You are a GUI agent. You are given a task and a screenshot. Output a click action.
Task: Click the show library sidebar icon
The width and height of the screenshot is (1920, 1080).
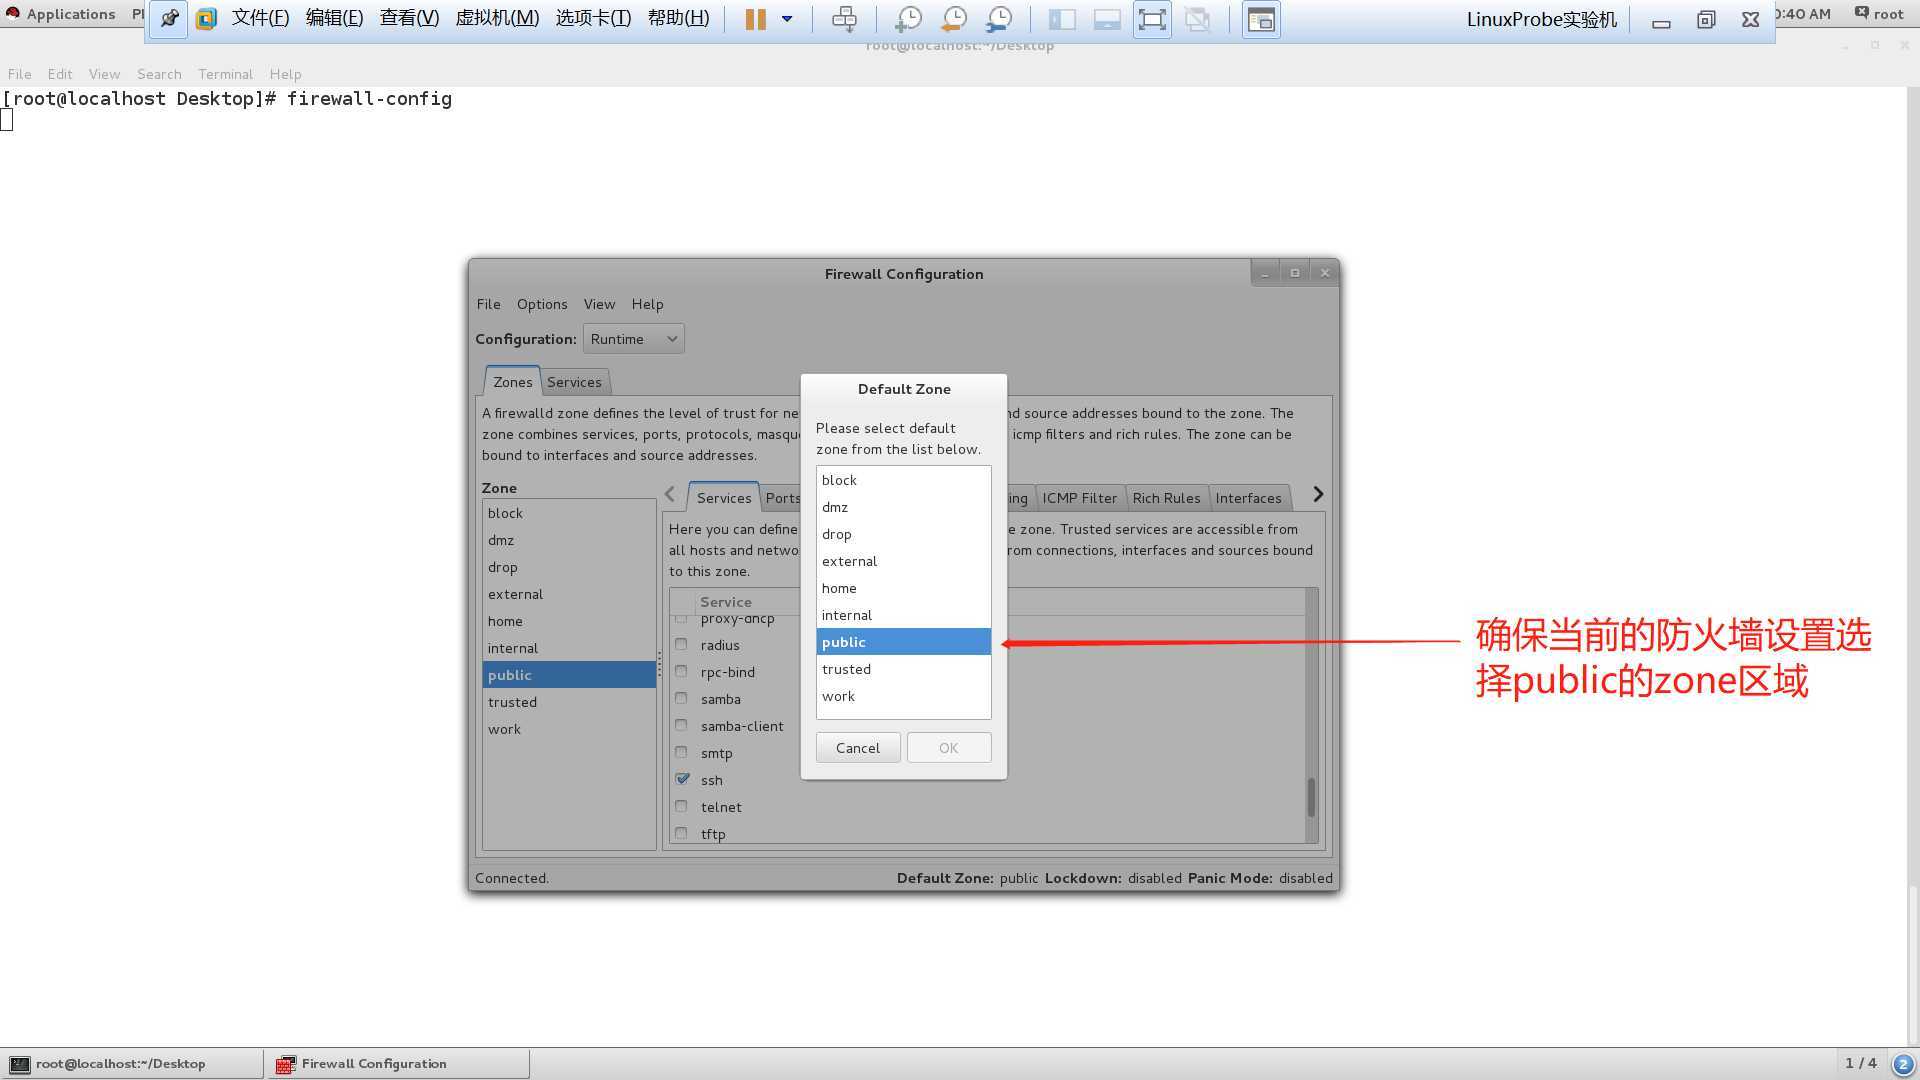1062,19
